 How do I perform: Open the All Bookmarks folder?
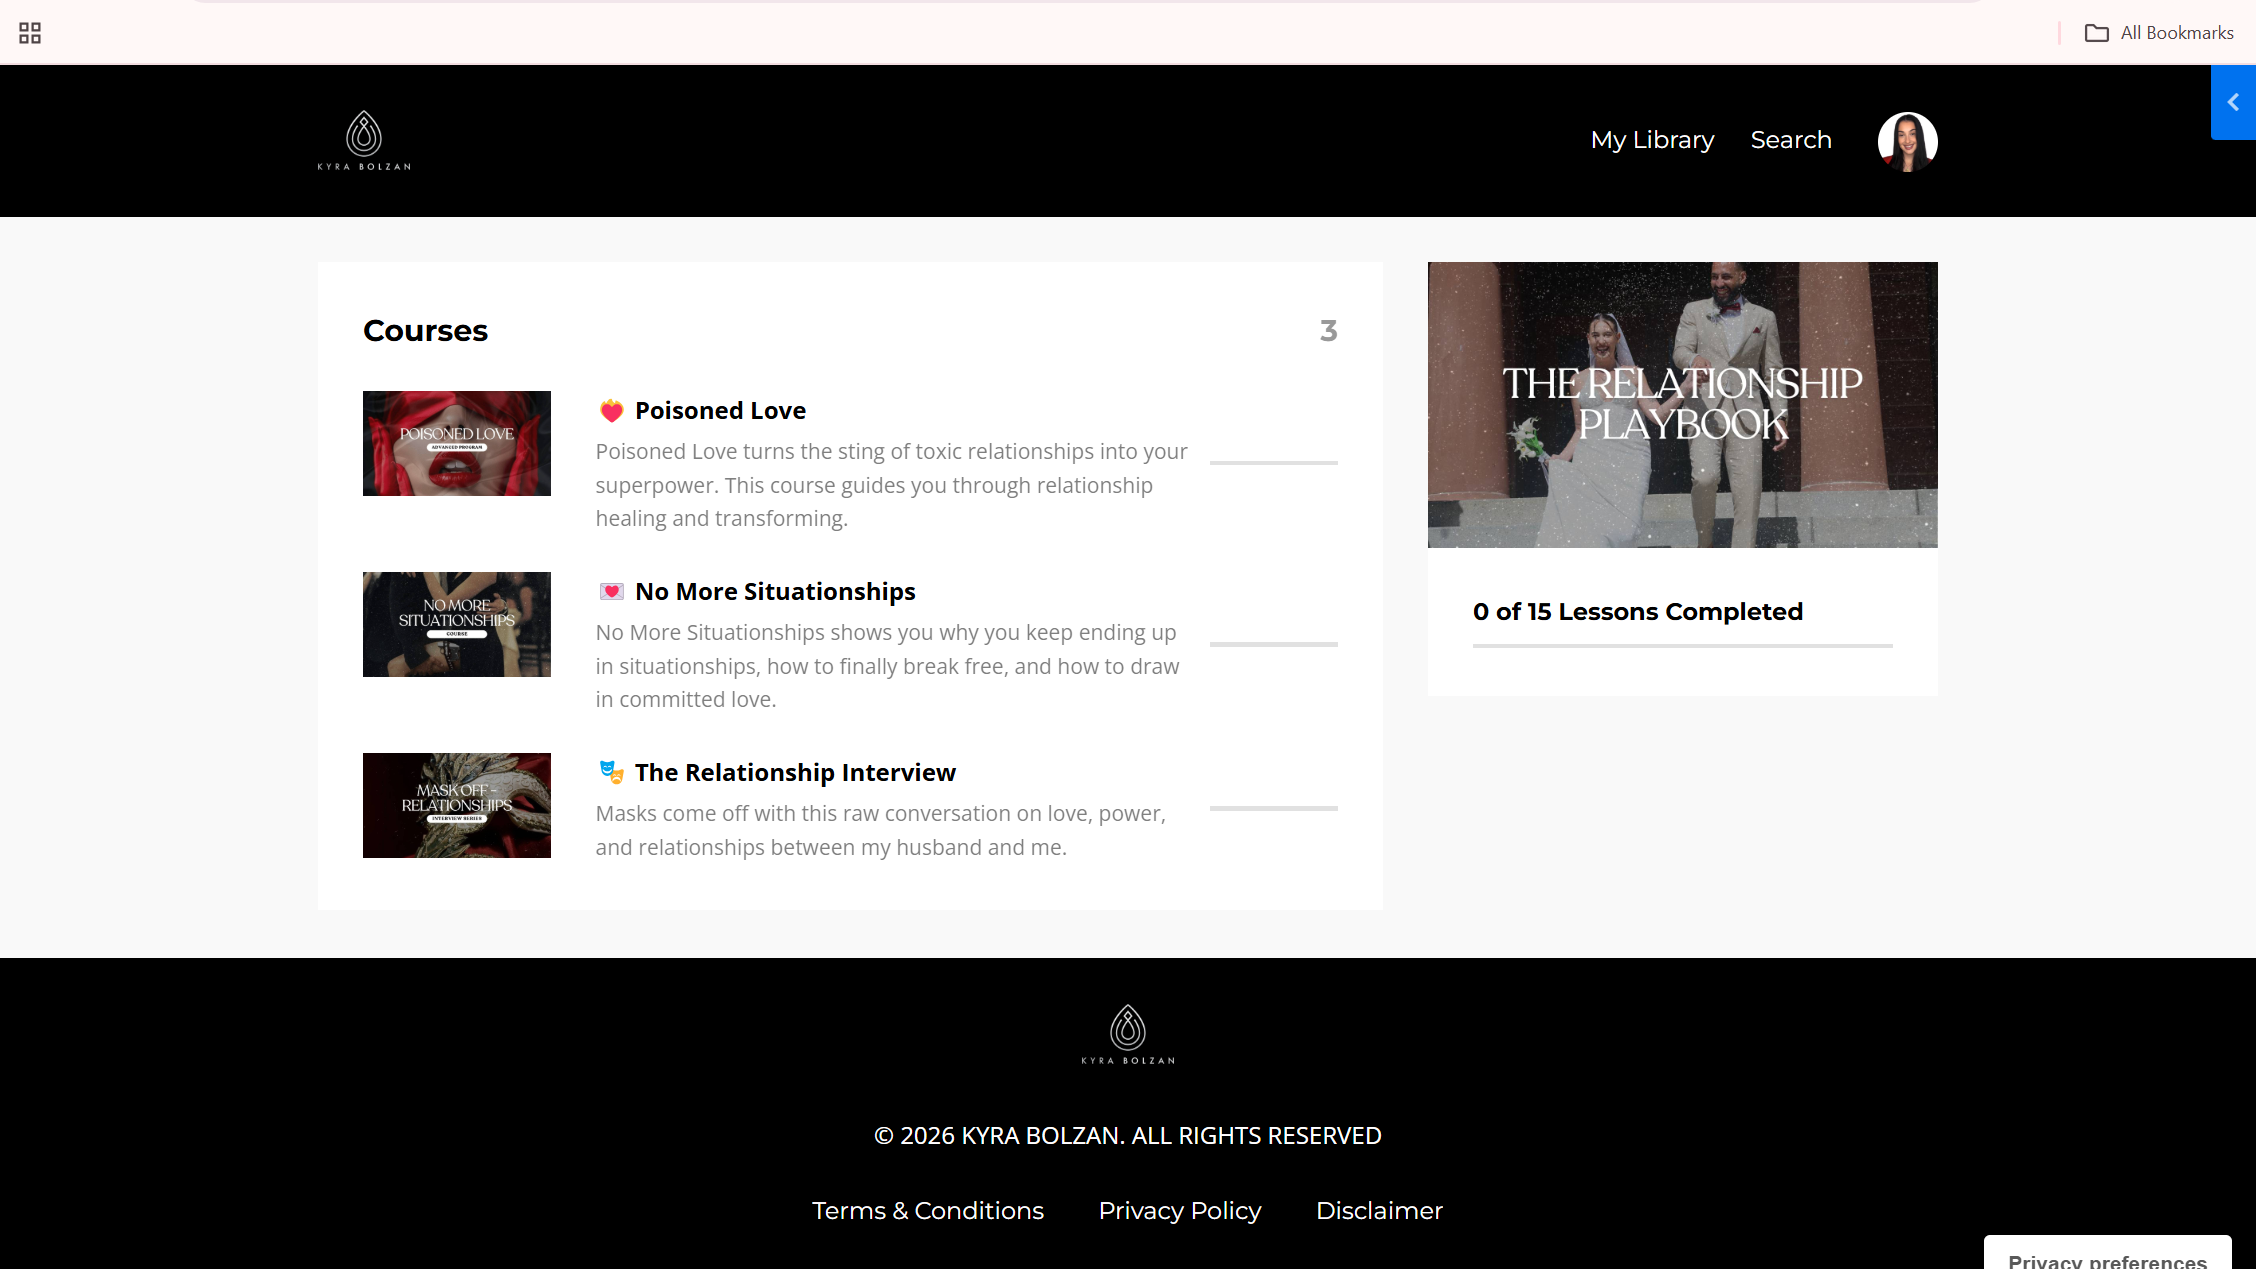(x=2159, y=33)
